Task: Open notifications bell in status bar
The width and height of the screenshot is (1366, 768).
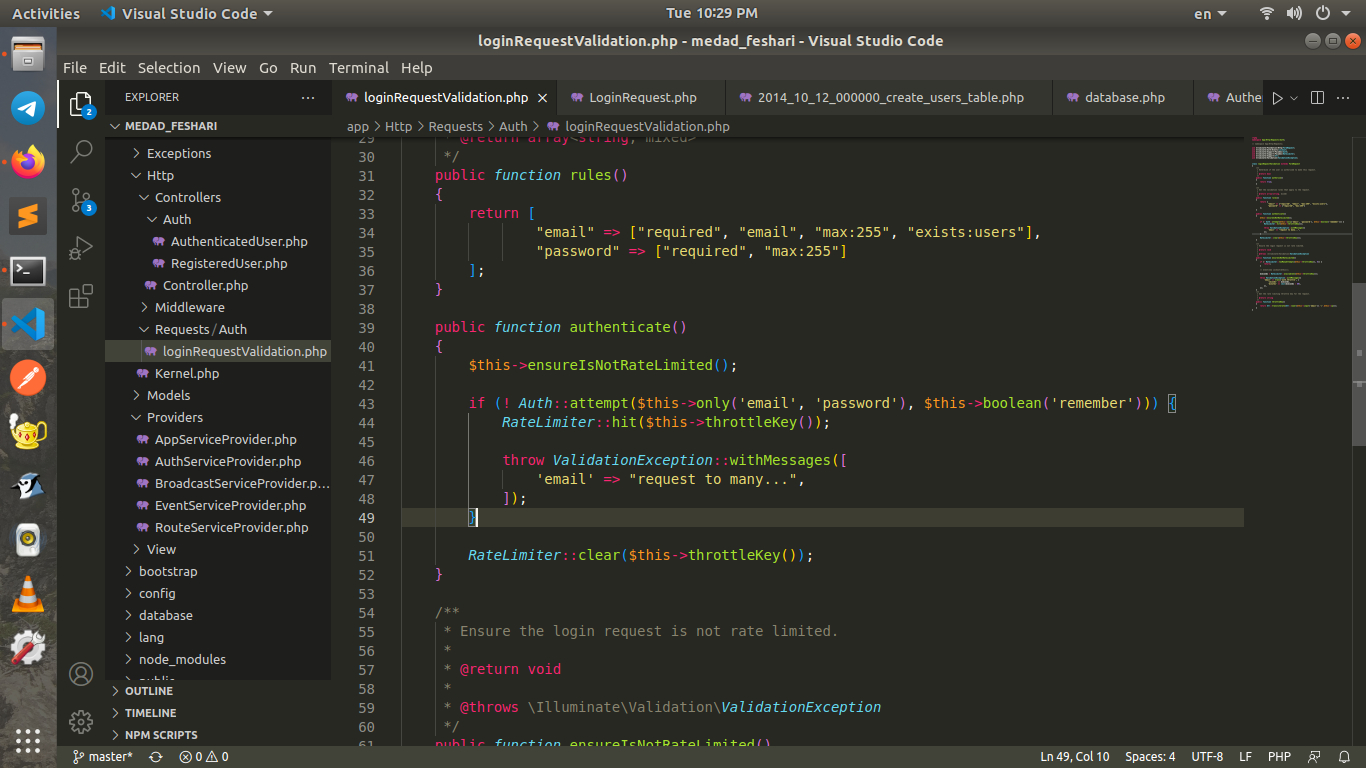Action: pyautogui.click(x=1344, y=757)
